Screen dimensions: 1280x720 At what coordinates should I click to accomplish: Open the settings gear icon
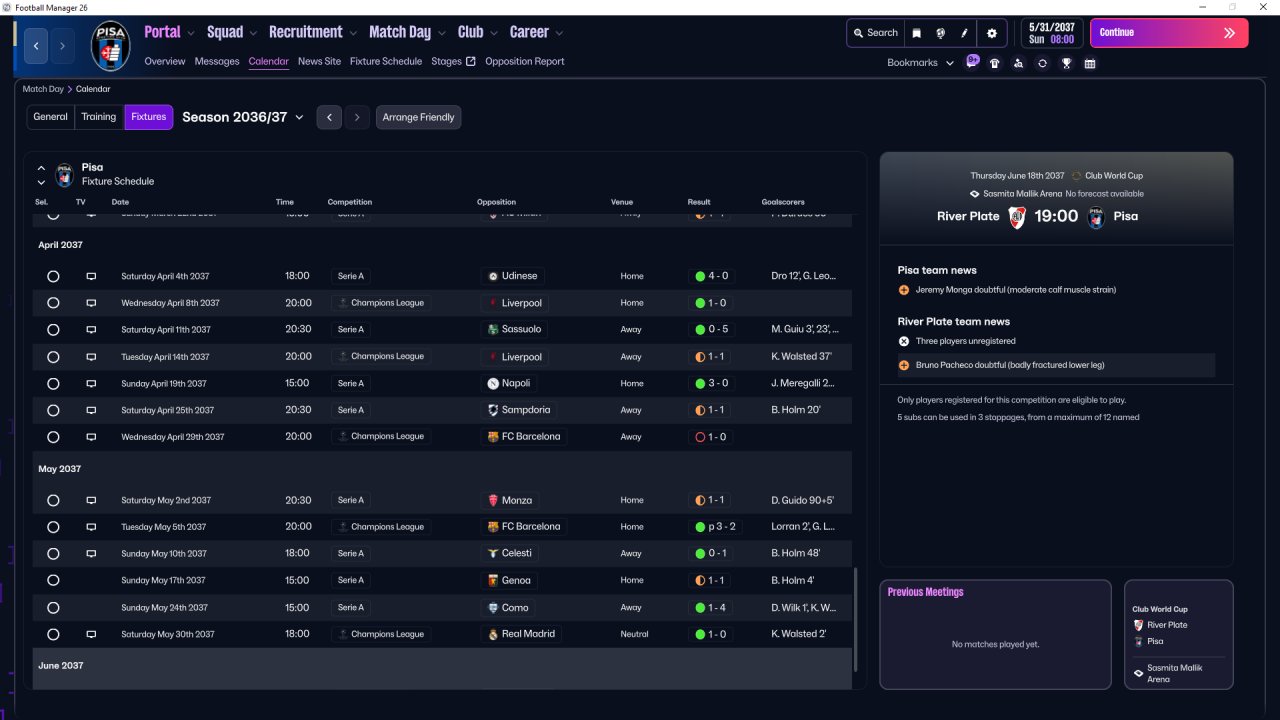coord(992,33)
